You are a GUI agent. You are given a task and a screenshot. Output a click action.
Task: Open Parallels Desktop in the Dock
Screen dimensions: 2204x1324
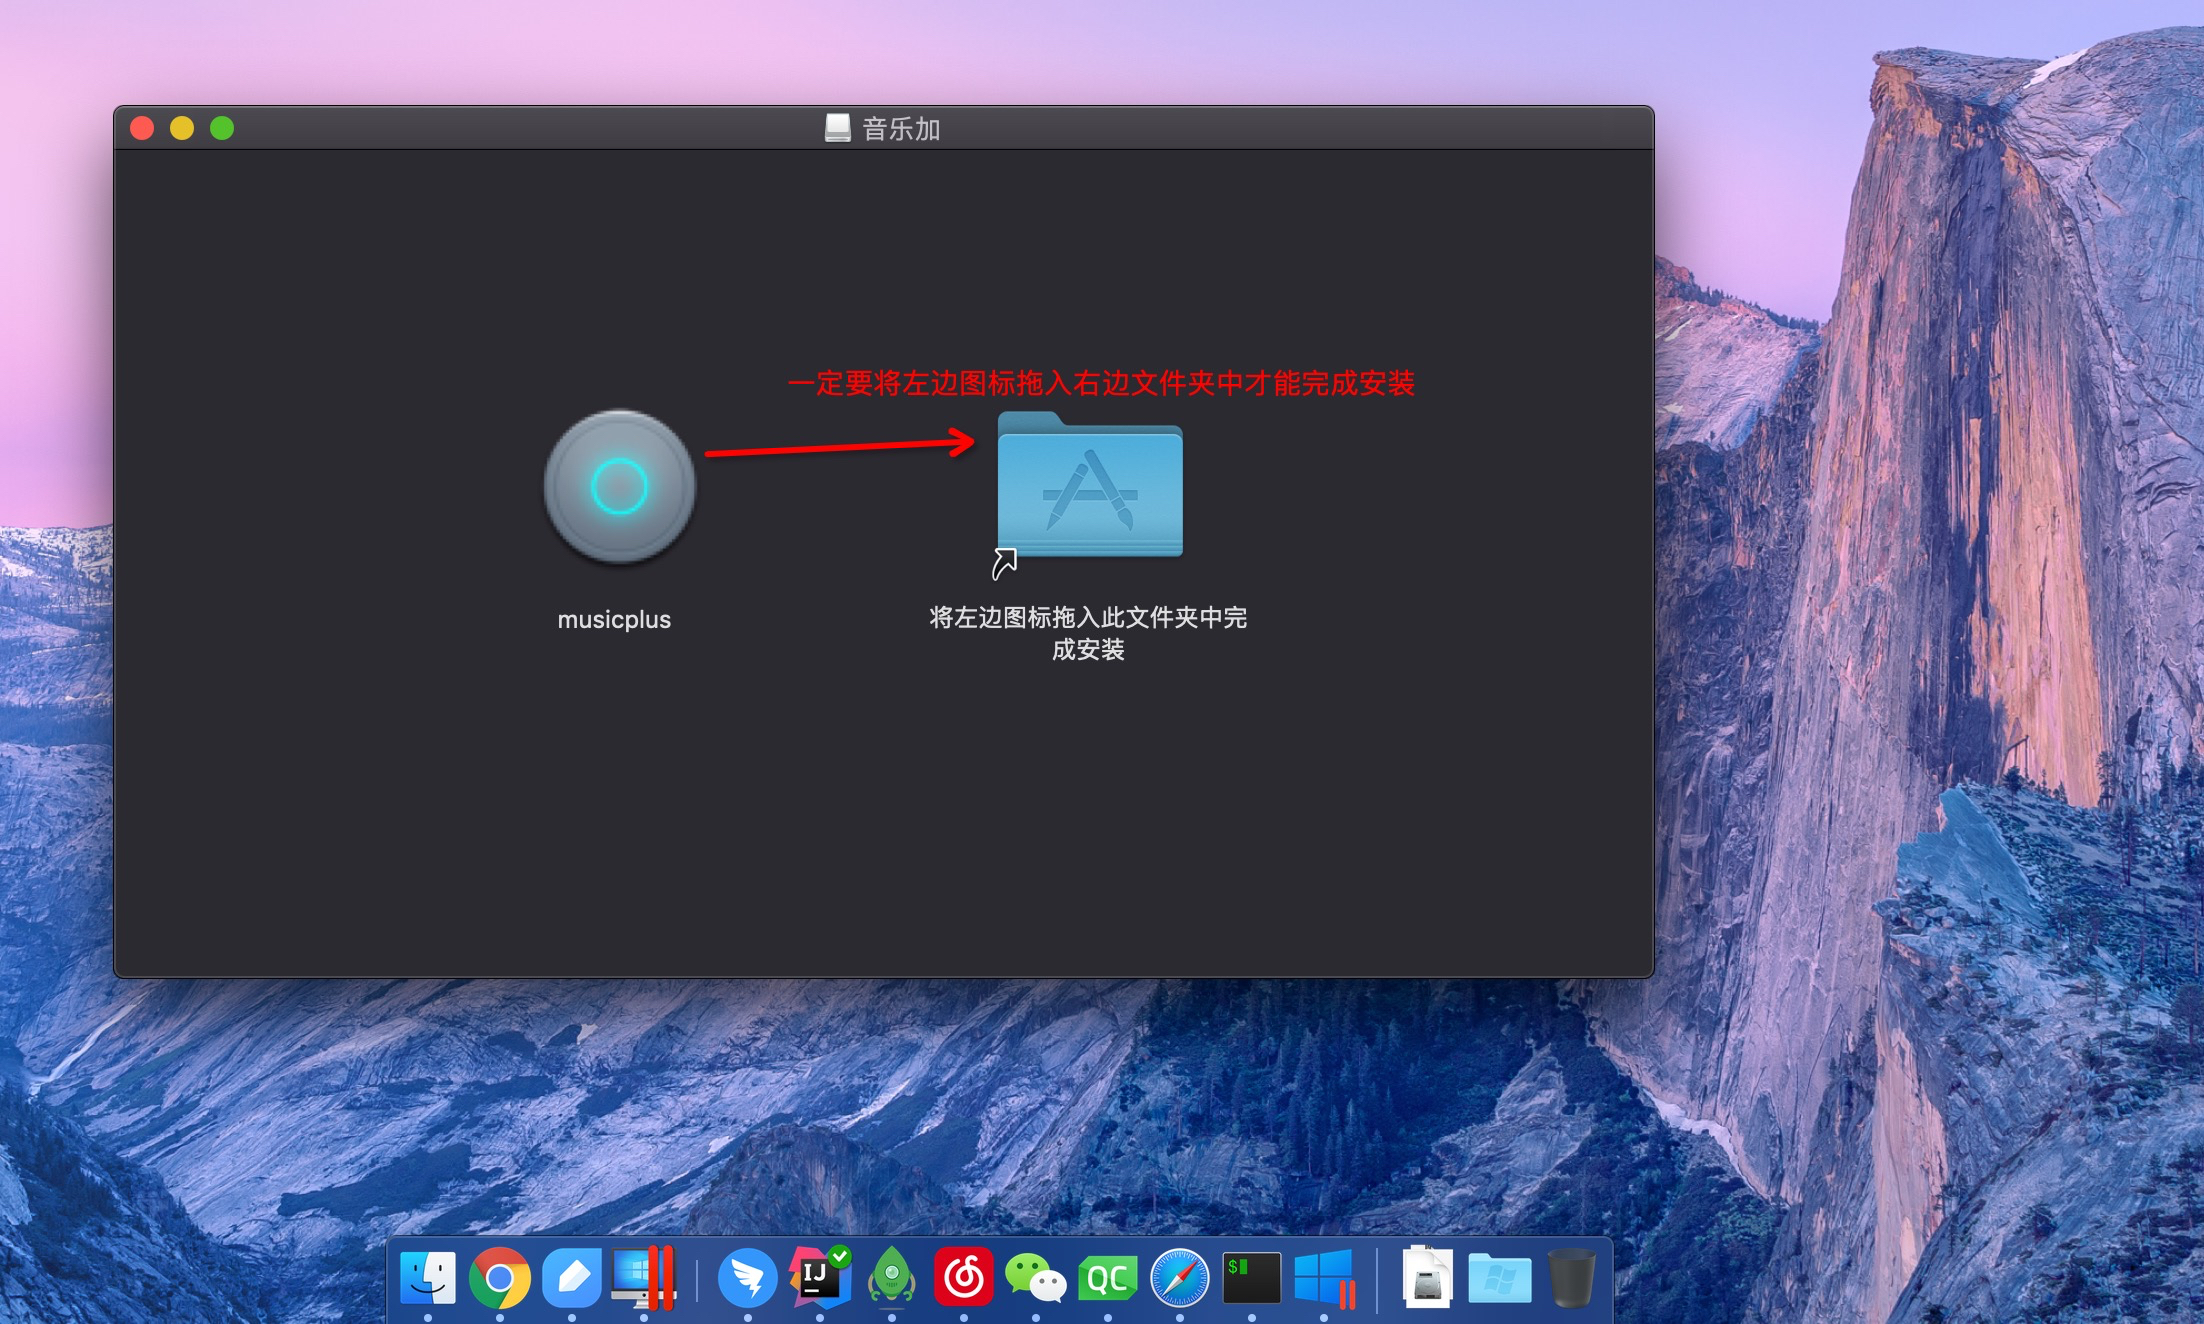[x=644, y=1278]
